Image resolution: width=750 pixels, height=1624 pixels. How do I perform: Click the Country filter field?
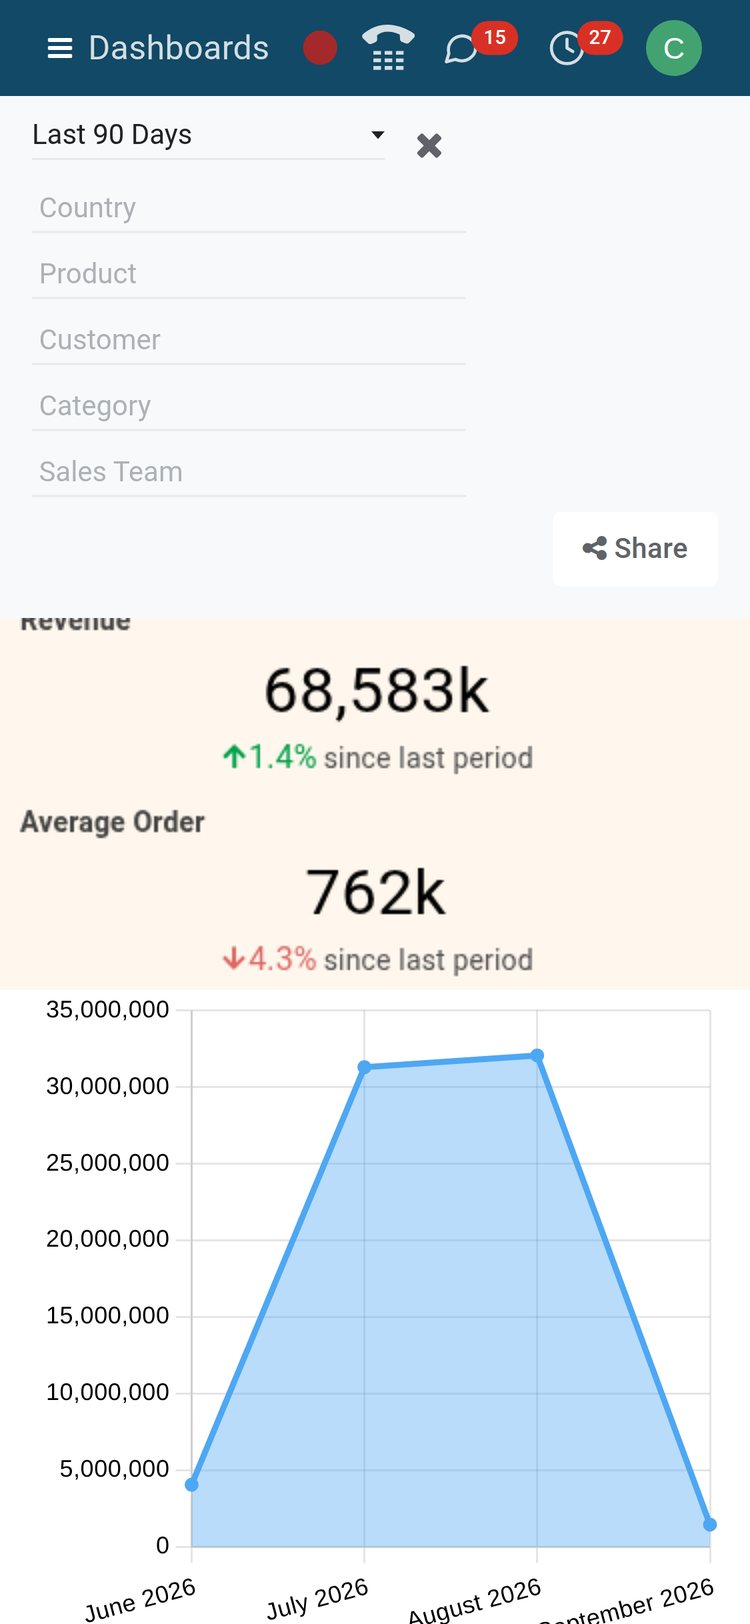click(249, 208)
